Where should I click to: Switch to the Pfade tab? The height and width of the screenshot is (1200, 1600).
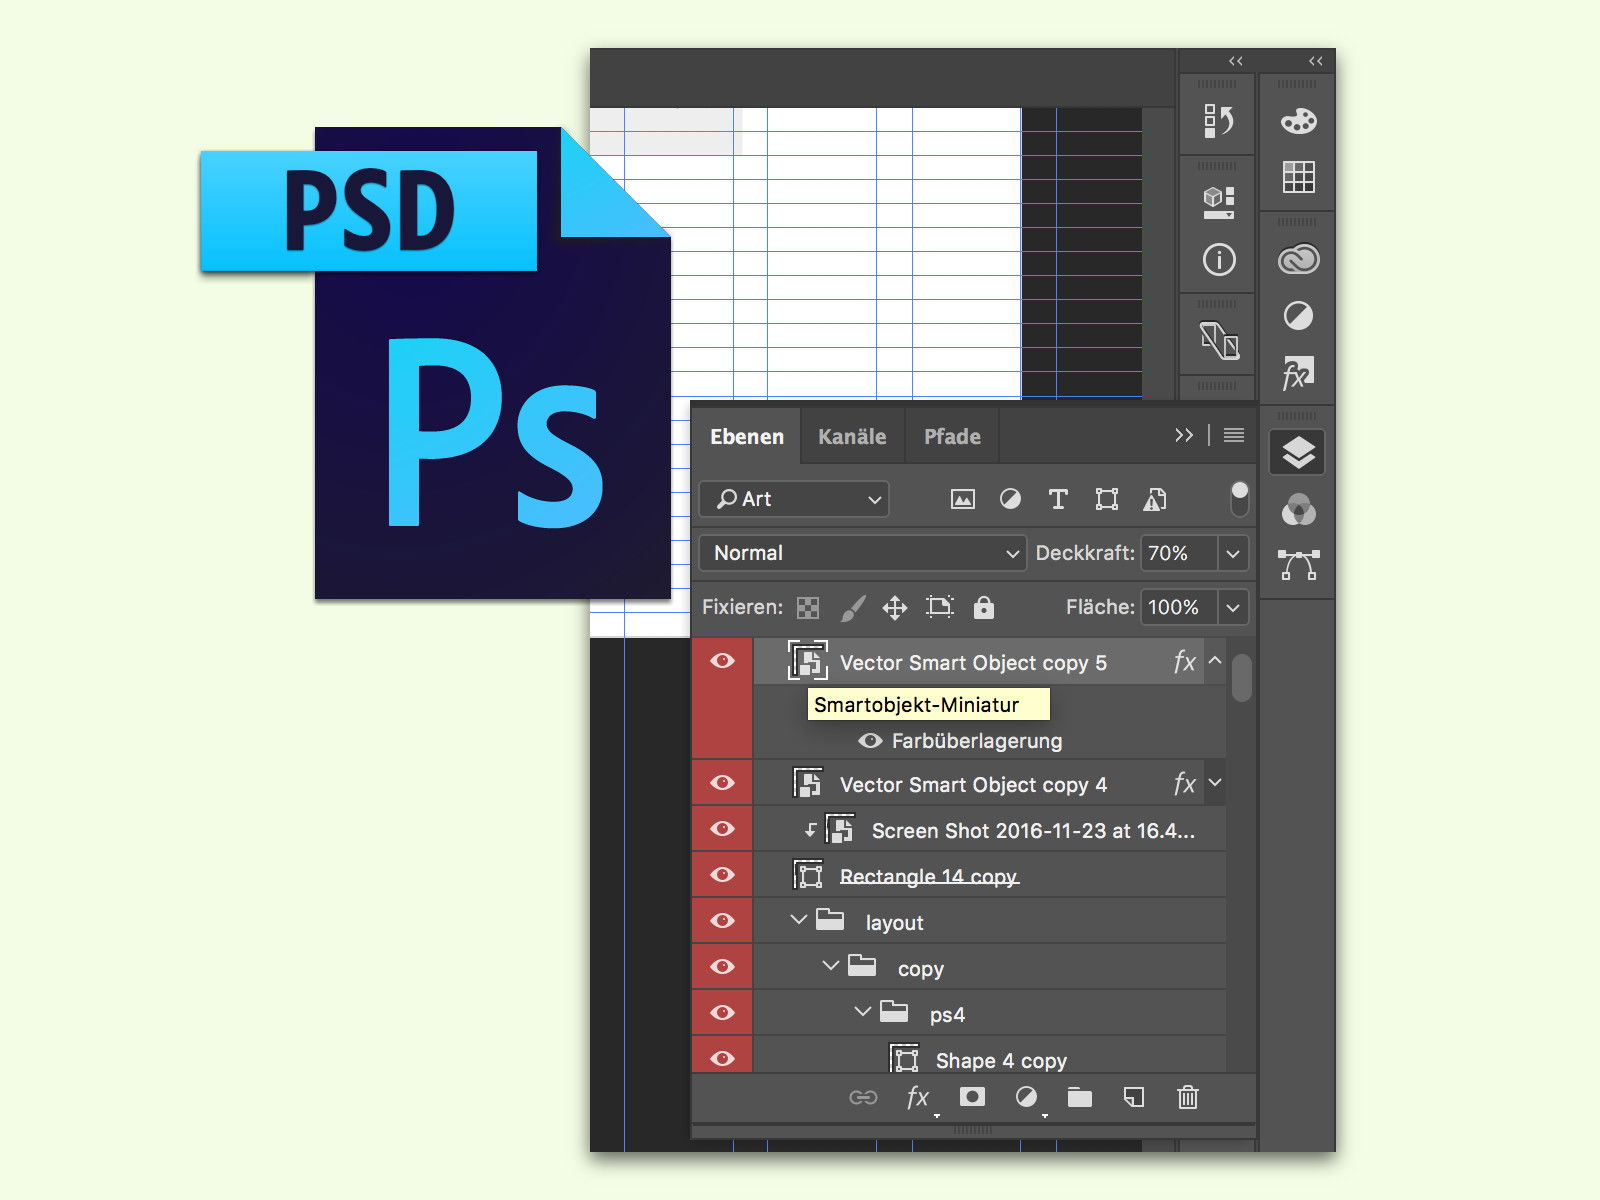952,437
